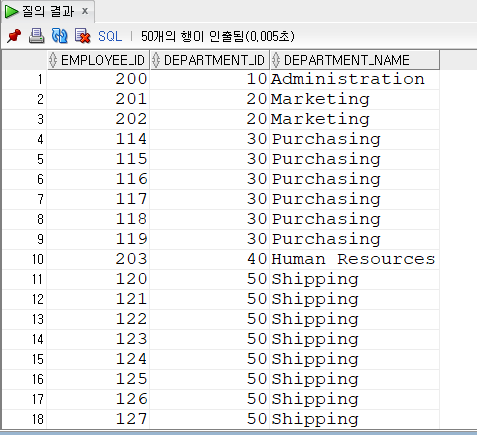The height and width of the screenshot is (435, 477).
Task: Click the 50개의 행이 인출됨 status text
Action: [218, 36]
